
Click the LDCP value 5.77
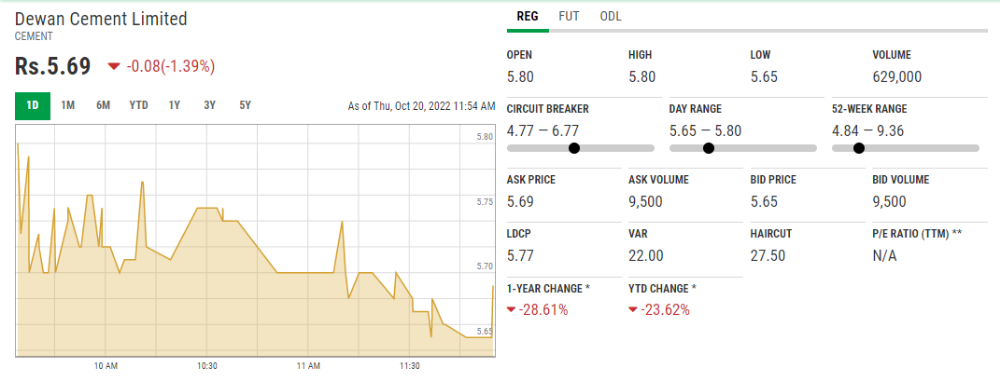(520, 256)
